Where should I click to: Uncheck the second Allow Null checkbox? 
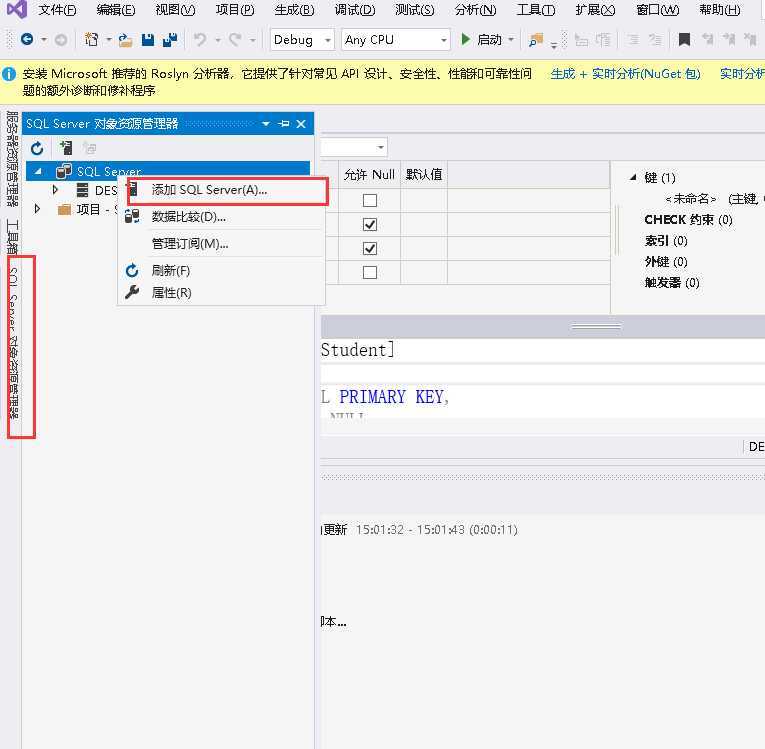pyautogui.click(x=370, y=224)
